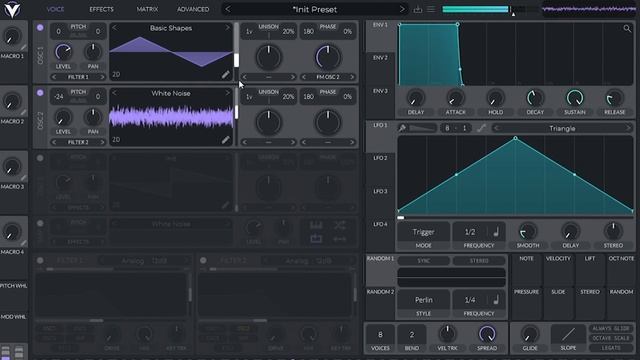The image size is (640, 360).
Task: Open the hamburger preset menu icon
Action: (x=431, y=9)
